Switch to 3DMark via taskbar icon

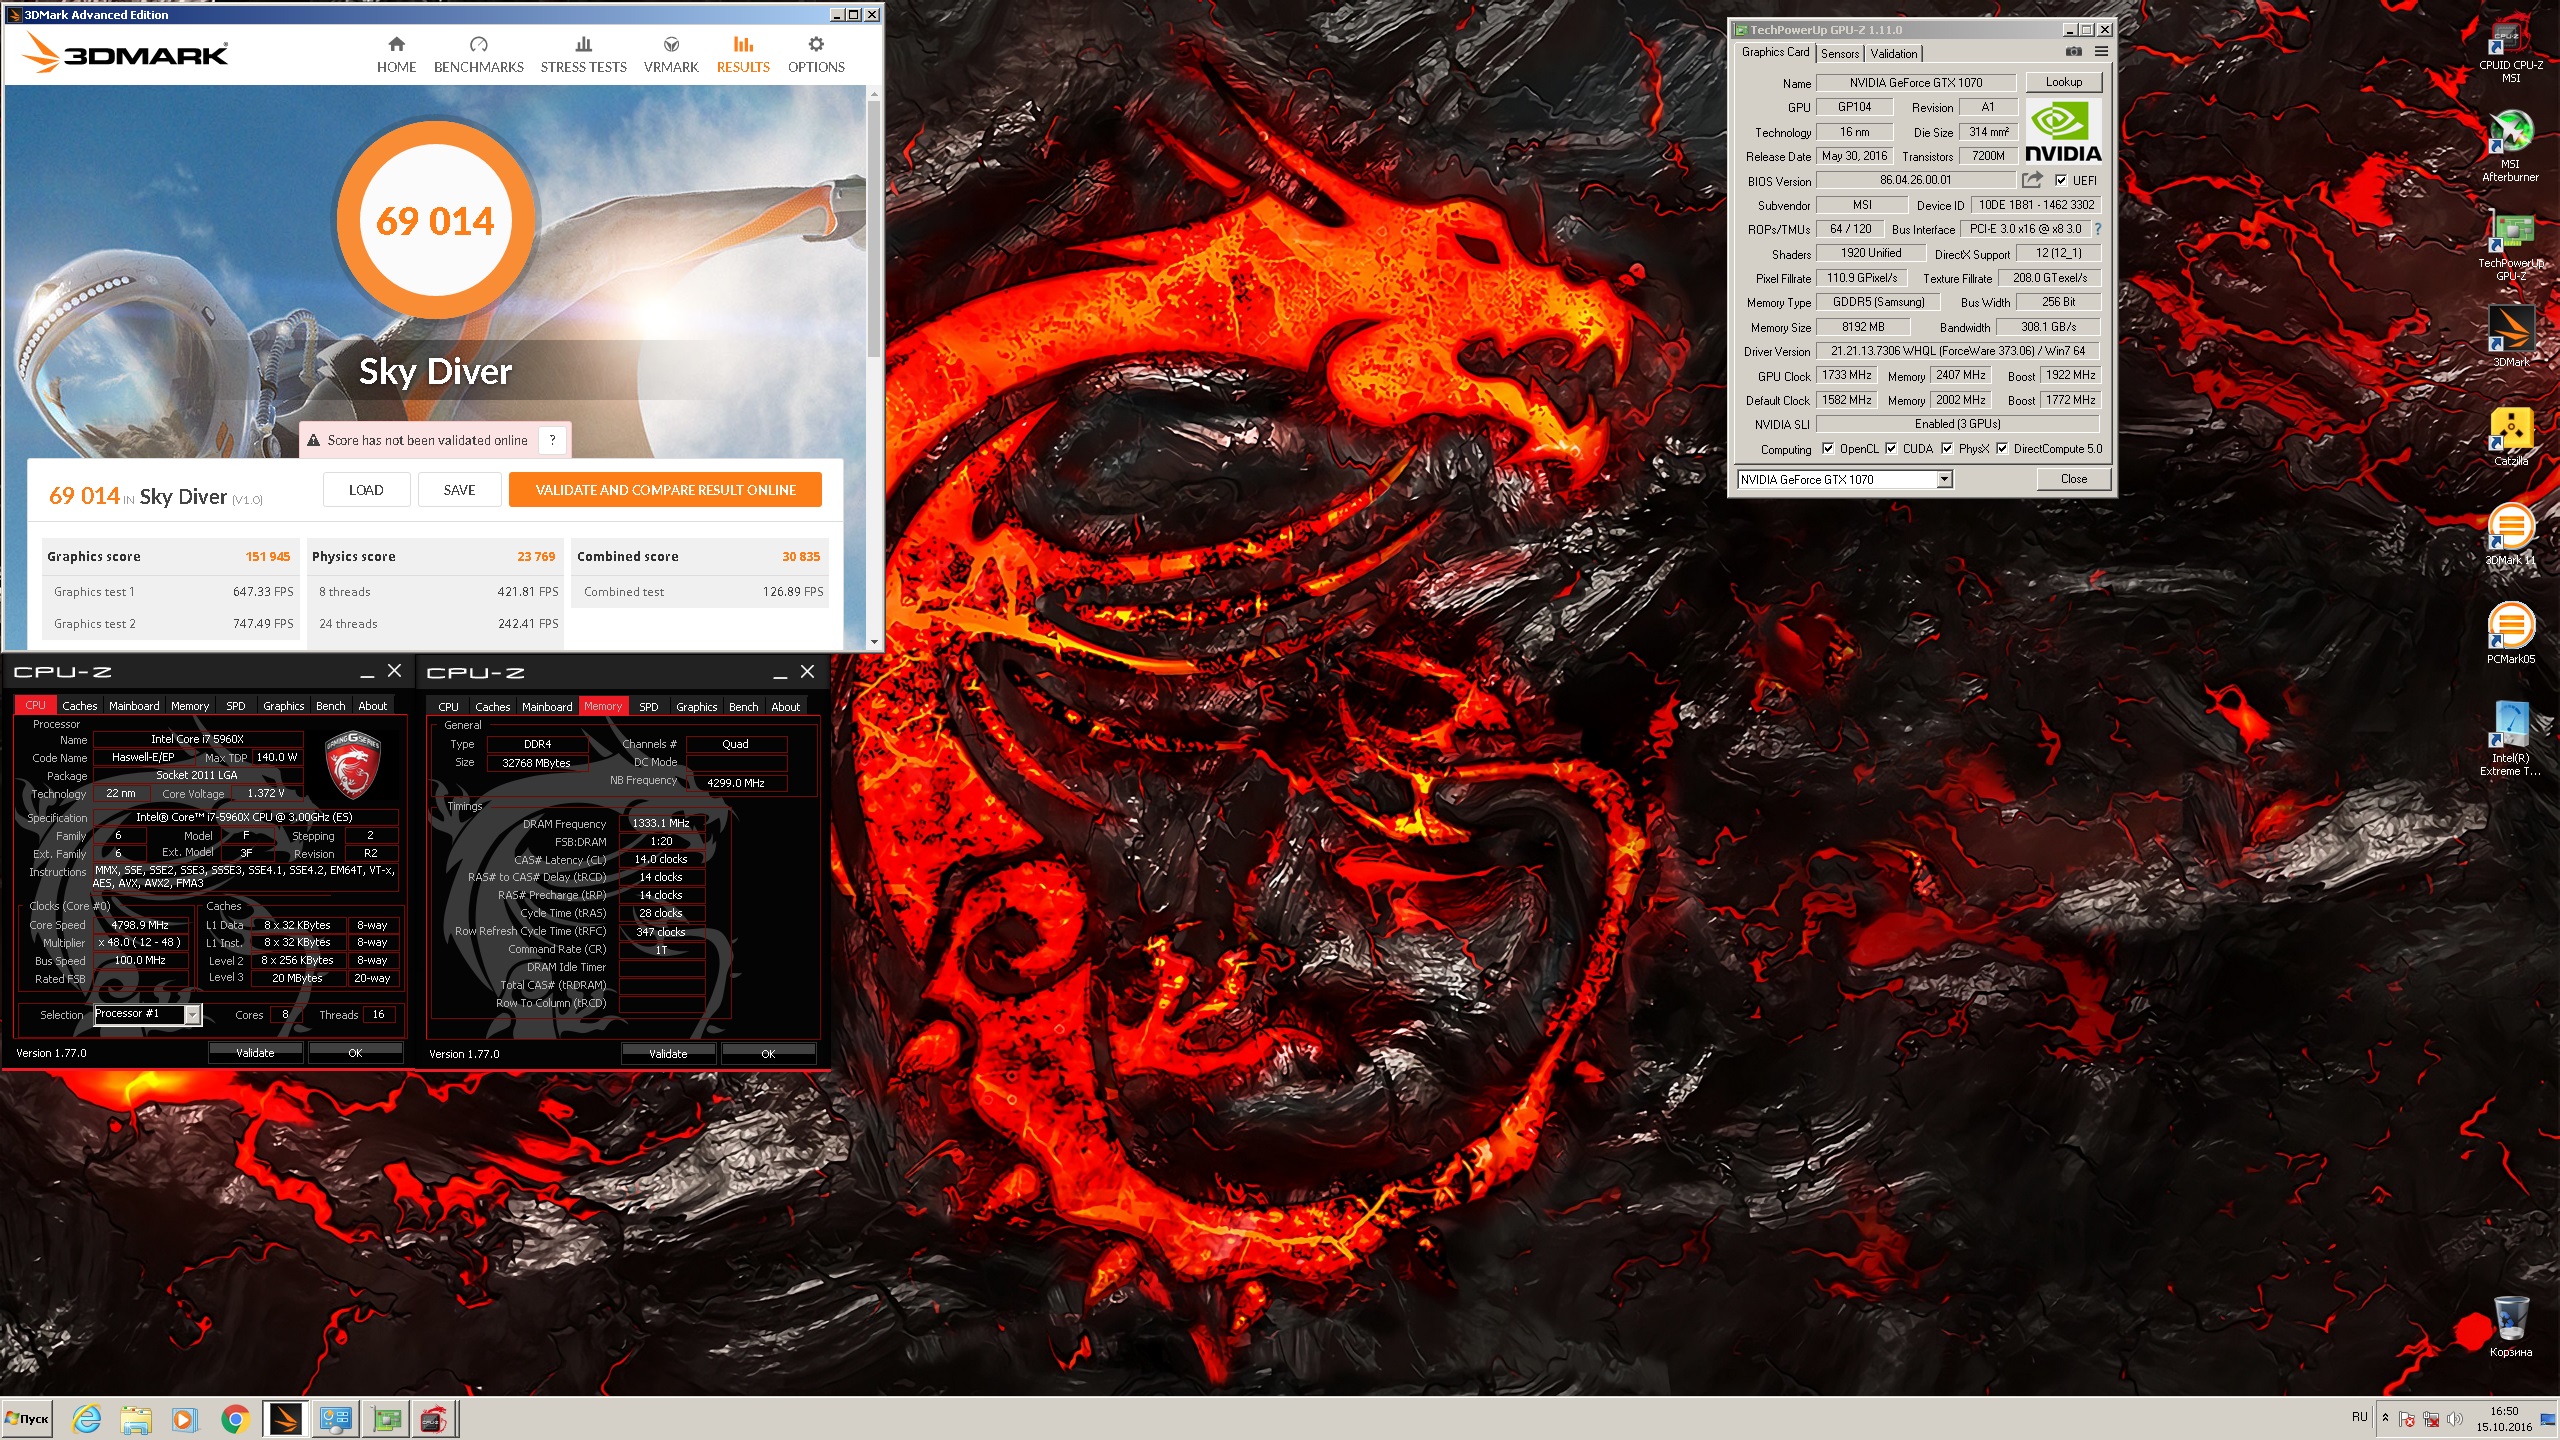point(285,1419)
